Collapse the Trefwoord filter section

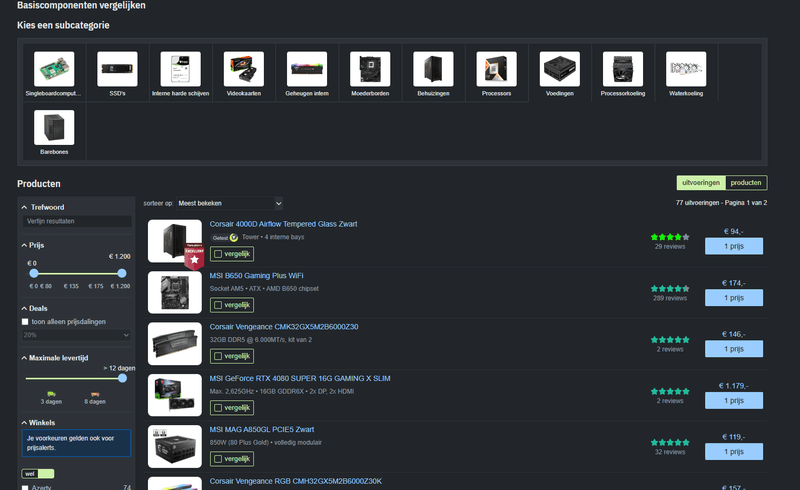43,207
